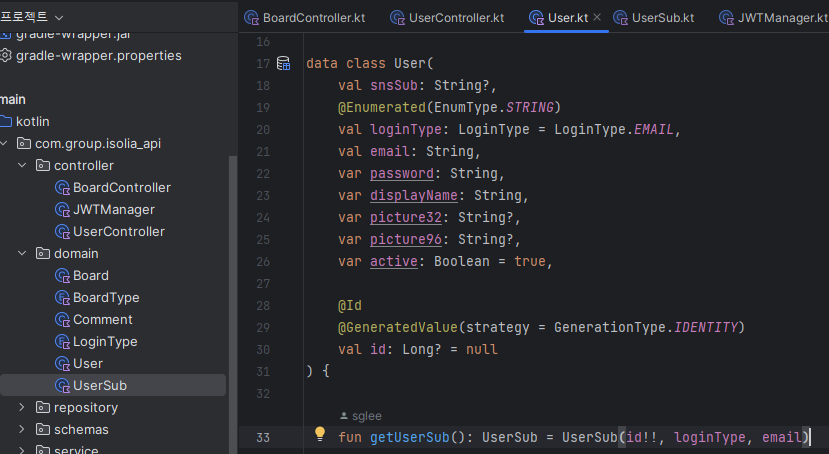Click the database entity gutter icon on line 17

coord(283,63)
